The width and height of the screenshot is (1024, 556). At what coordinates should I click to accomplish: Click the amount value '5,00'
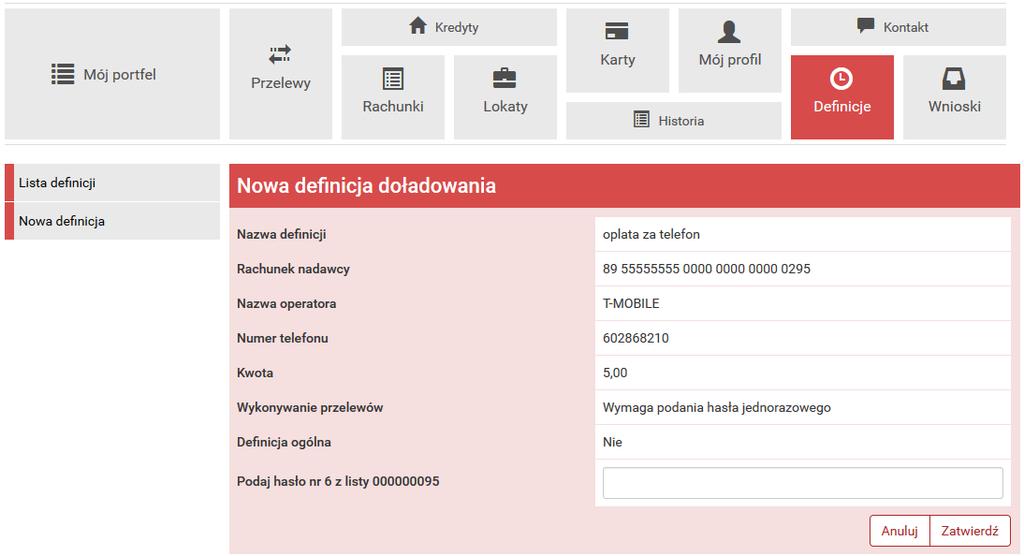click(615, 372)
